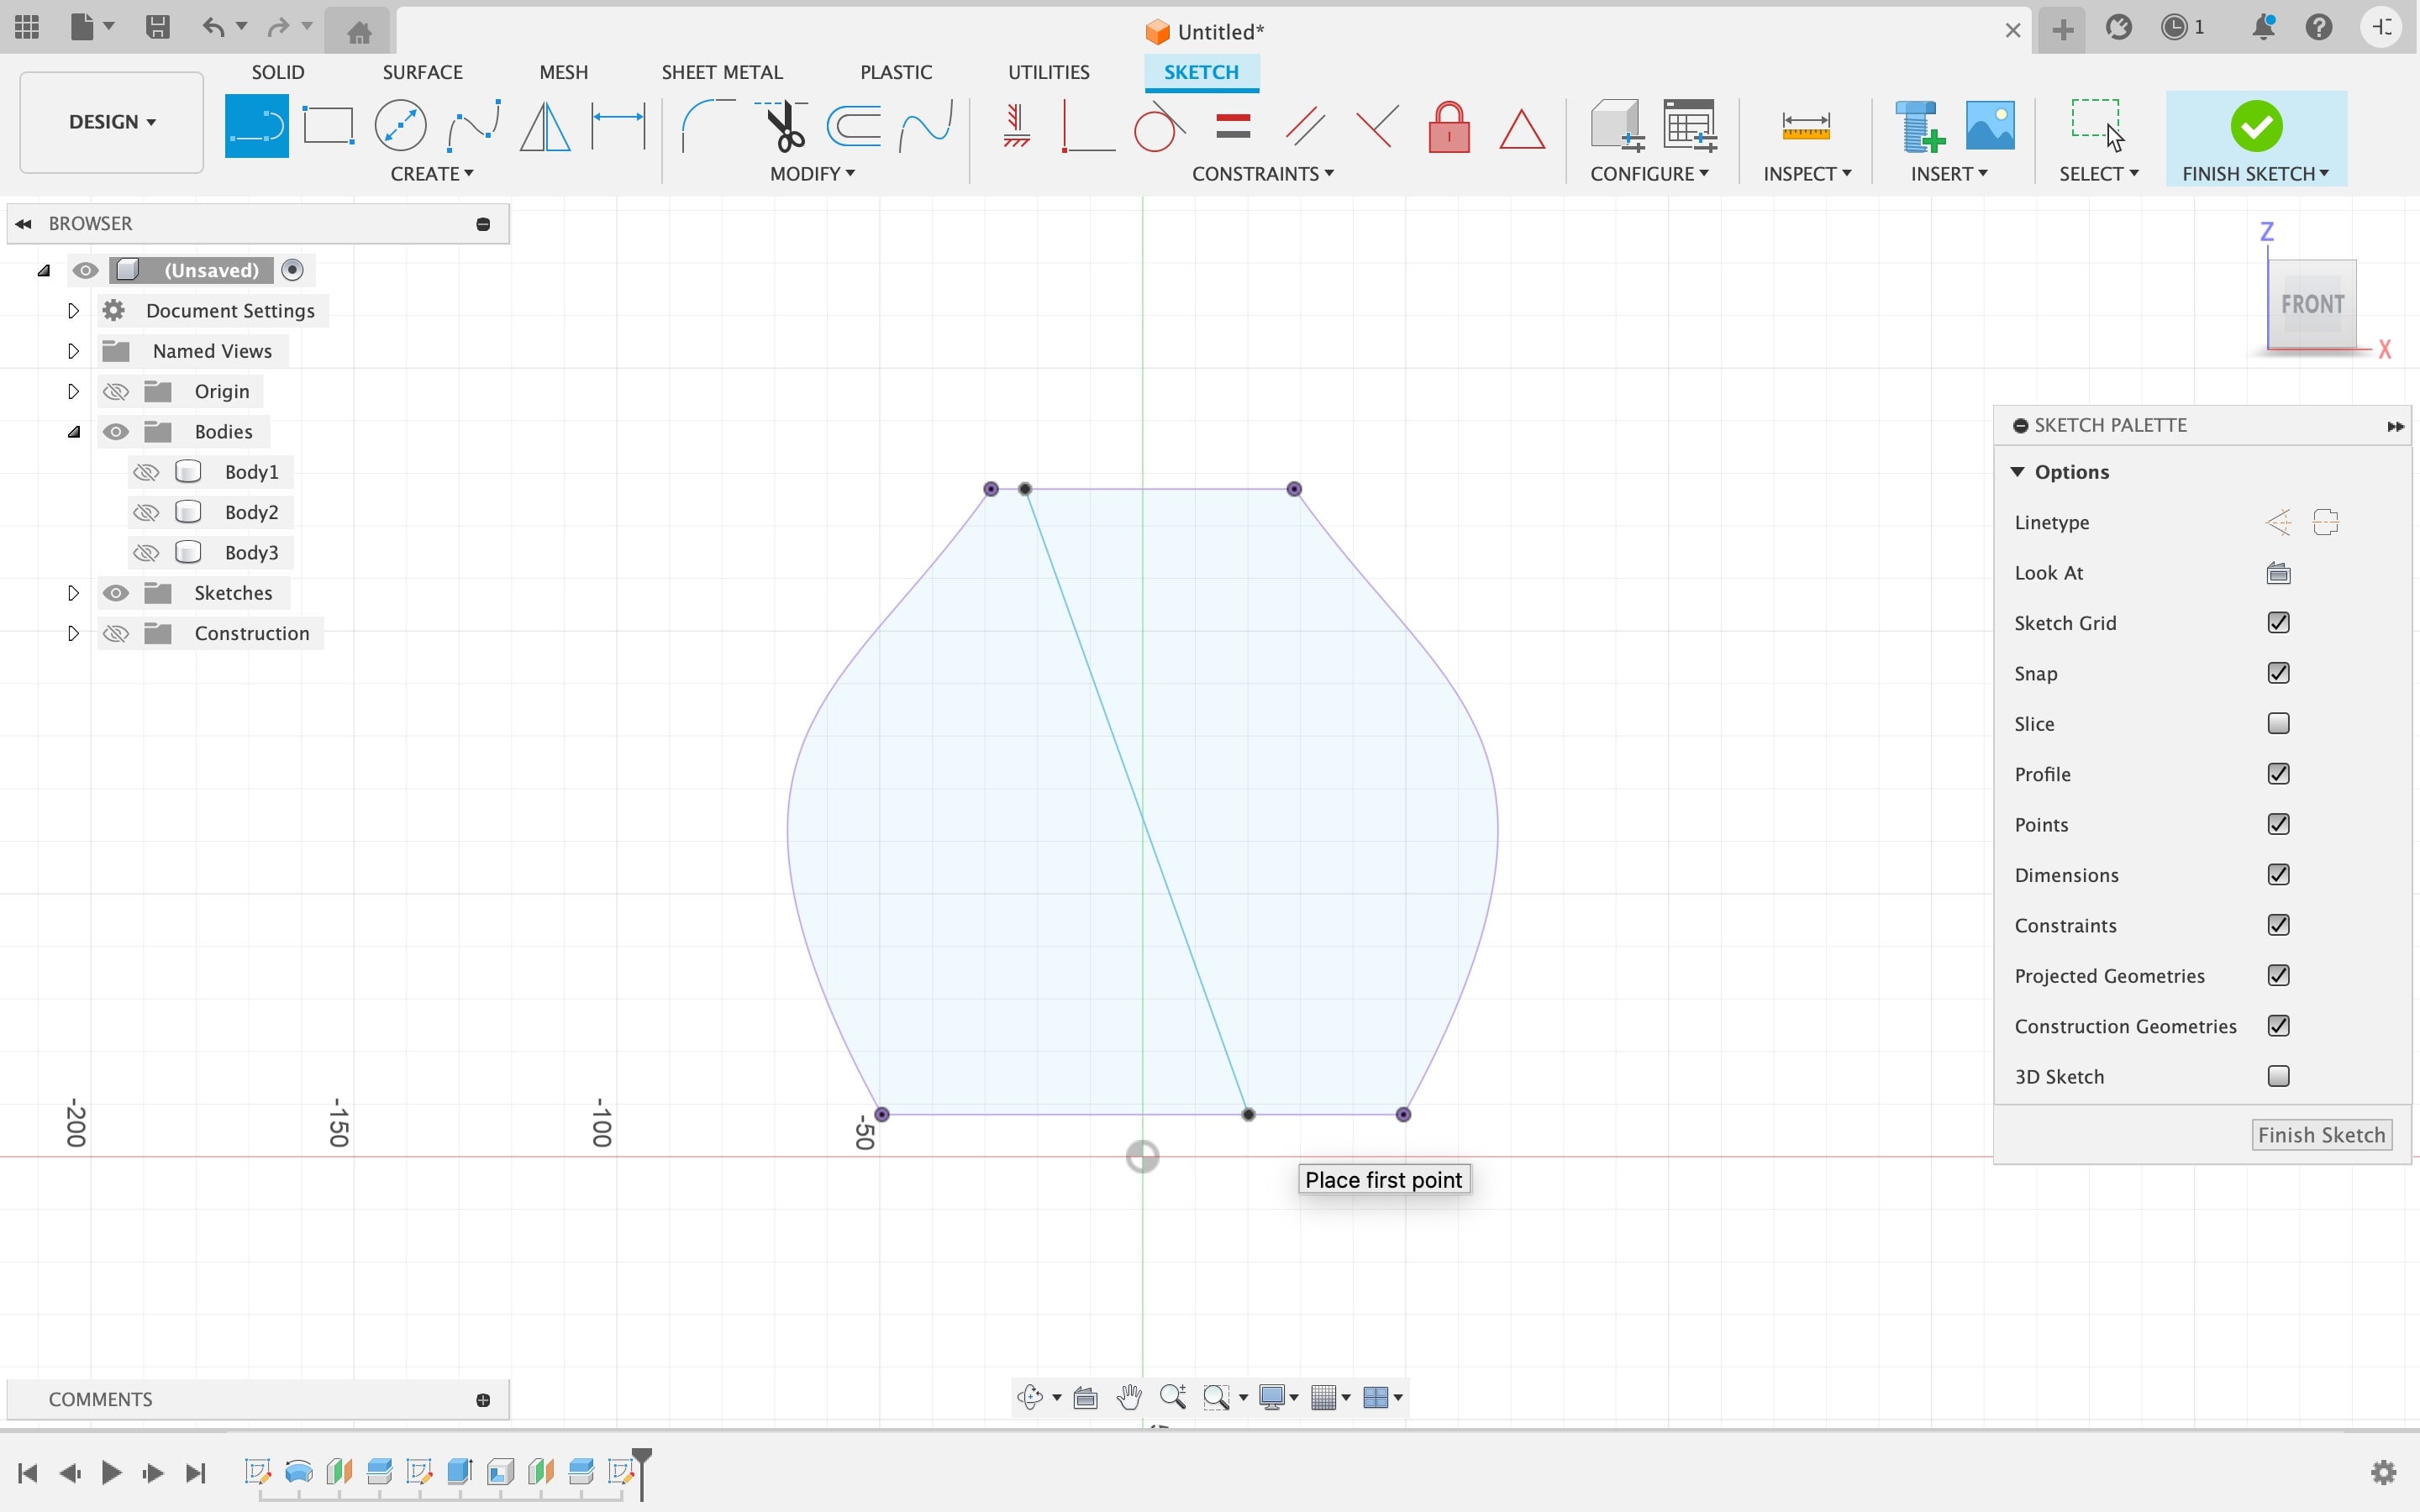This screenshot has width=2420, height=1512.
Task: Select the Fillet tool in Modify
Action: coord(707,126)
